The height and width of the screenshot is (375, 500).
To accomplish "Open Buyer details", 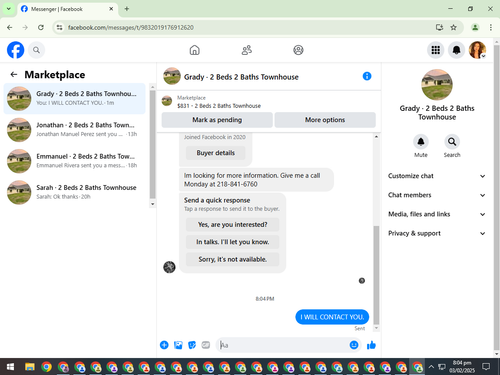I will click(215, 153).
